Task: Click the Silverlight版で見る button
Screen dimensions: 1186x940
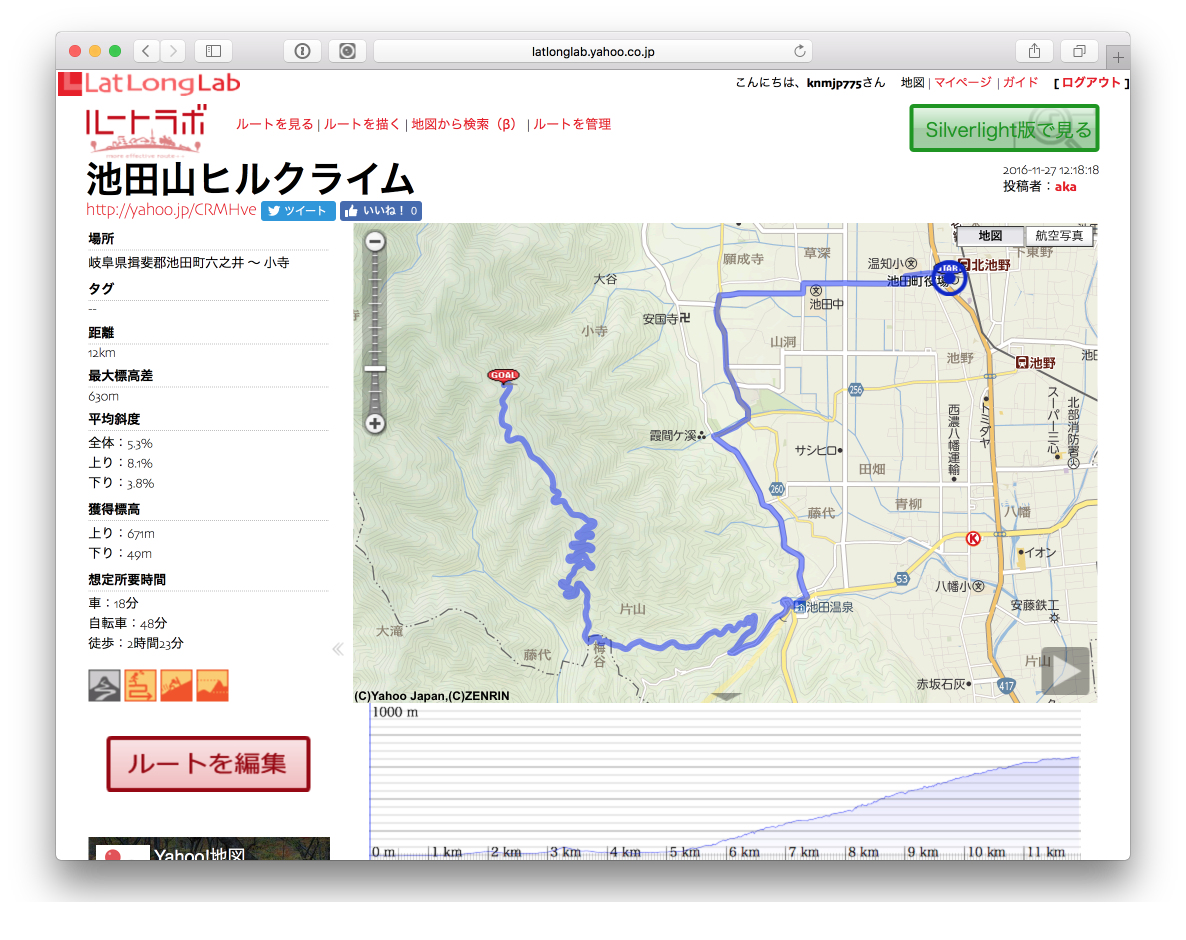Action: pos(1004,129)
